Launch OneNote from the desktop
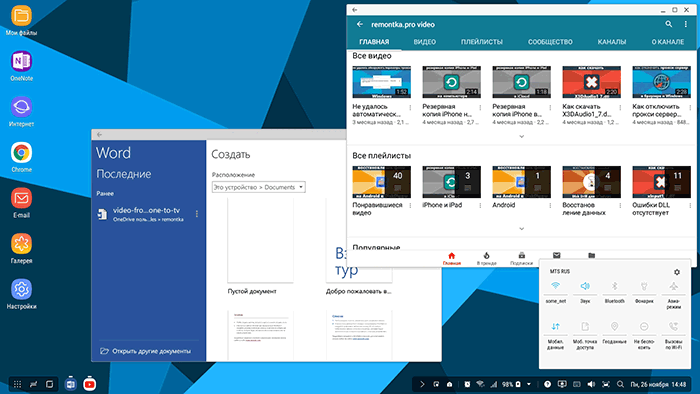The image size is (700, 394). [x=21, y=66]
